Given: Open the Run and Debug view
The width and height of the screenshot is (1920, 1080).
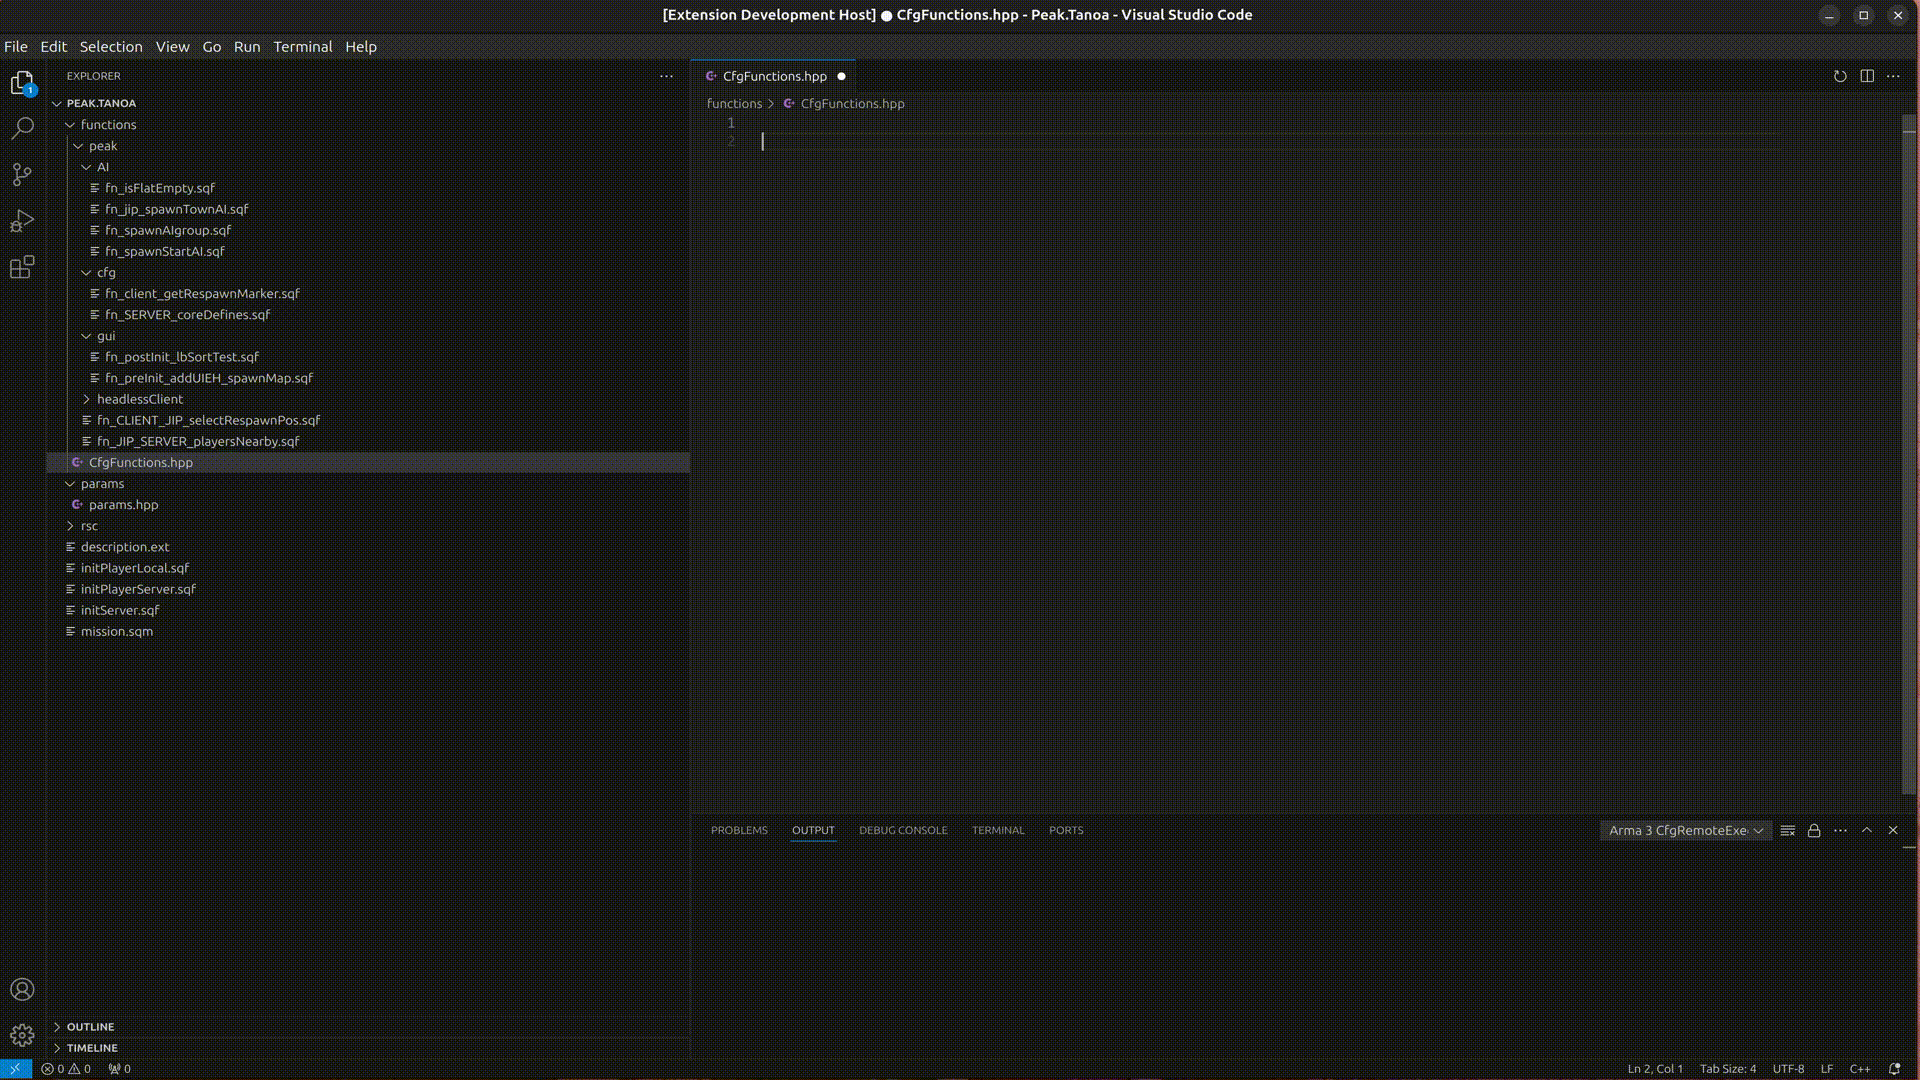Looking at the screenshot, I should pos(22,220).
